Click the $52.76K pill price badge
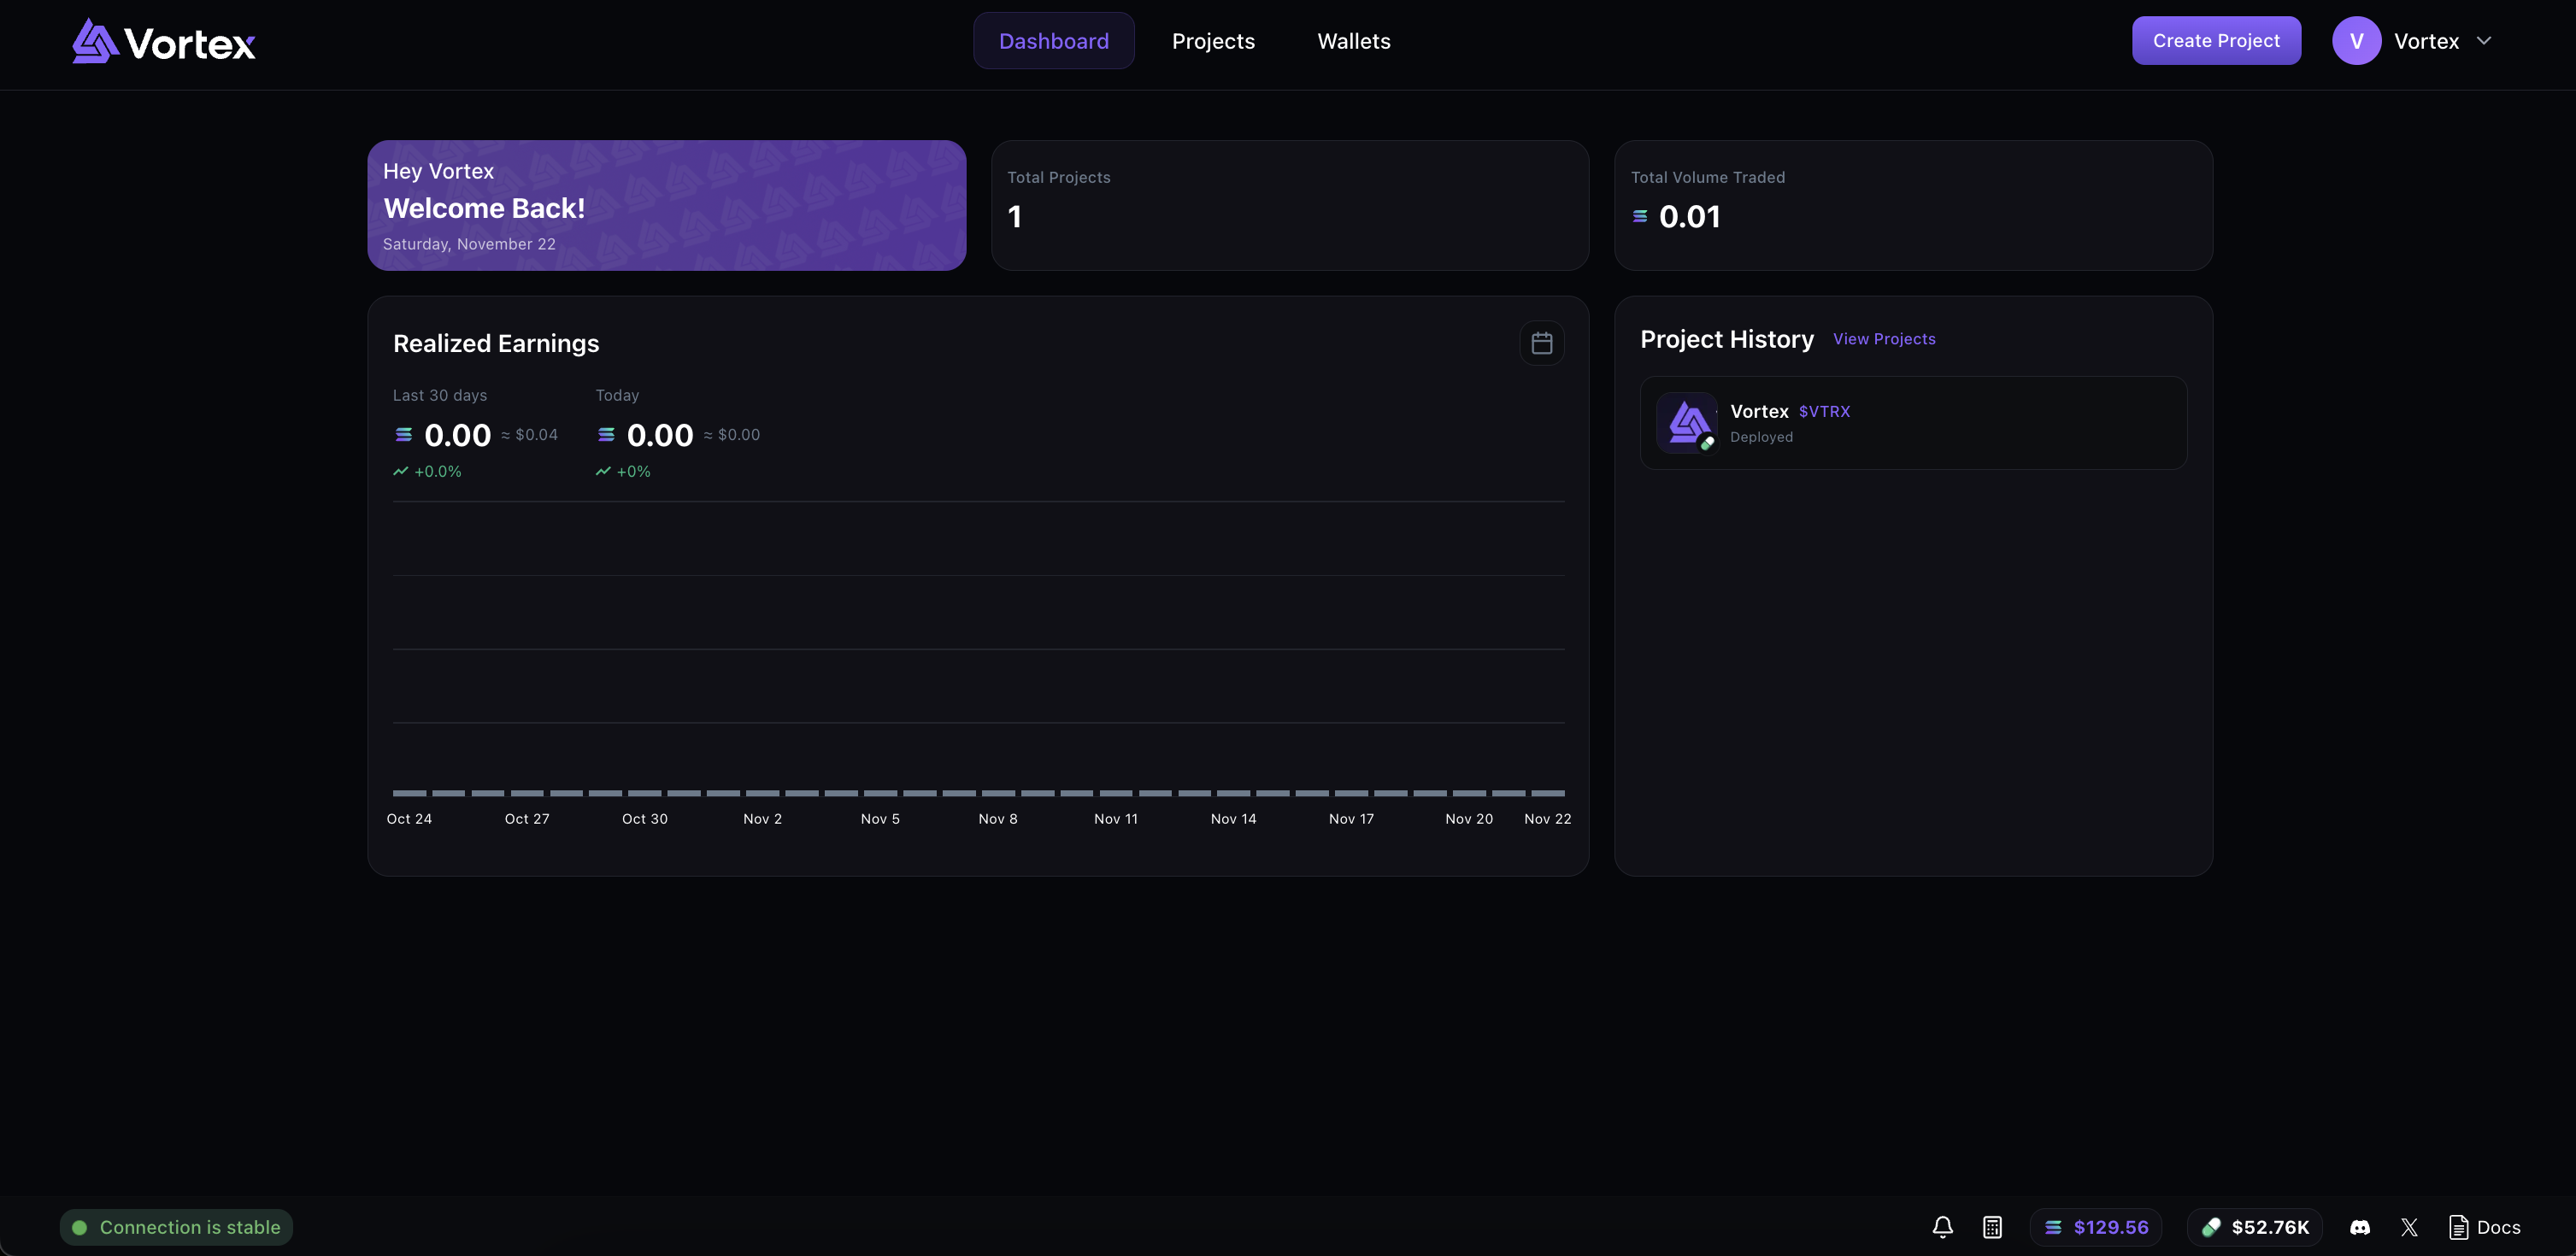The height and width of the screenshot is (1256, 2576). pyautogui.click(x=2255, y=1227)
